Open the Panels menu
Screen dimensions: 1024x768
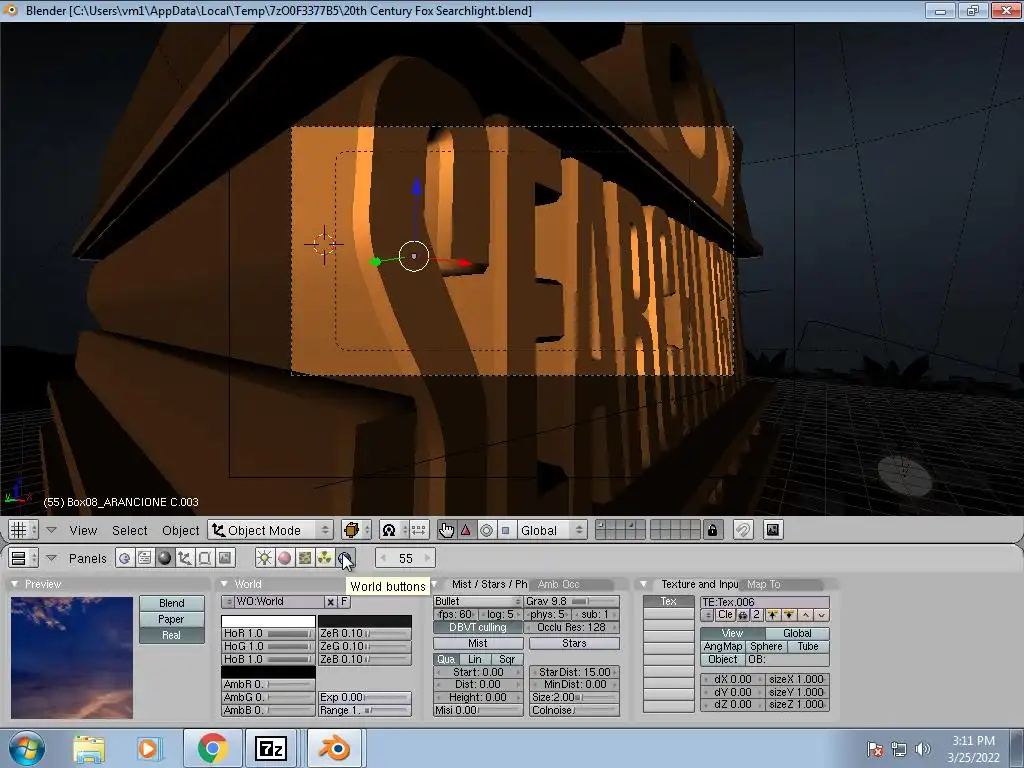(88, 558)
